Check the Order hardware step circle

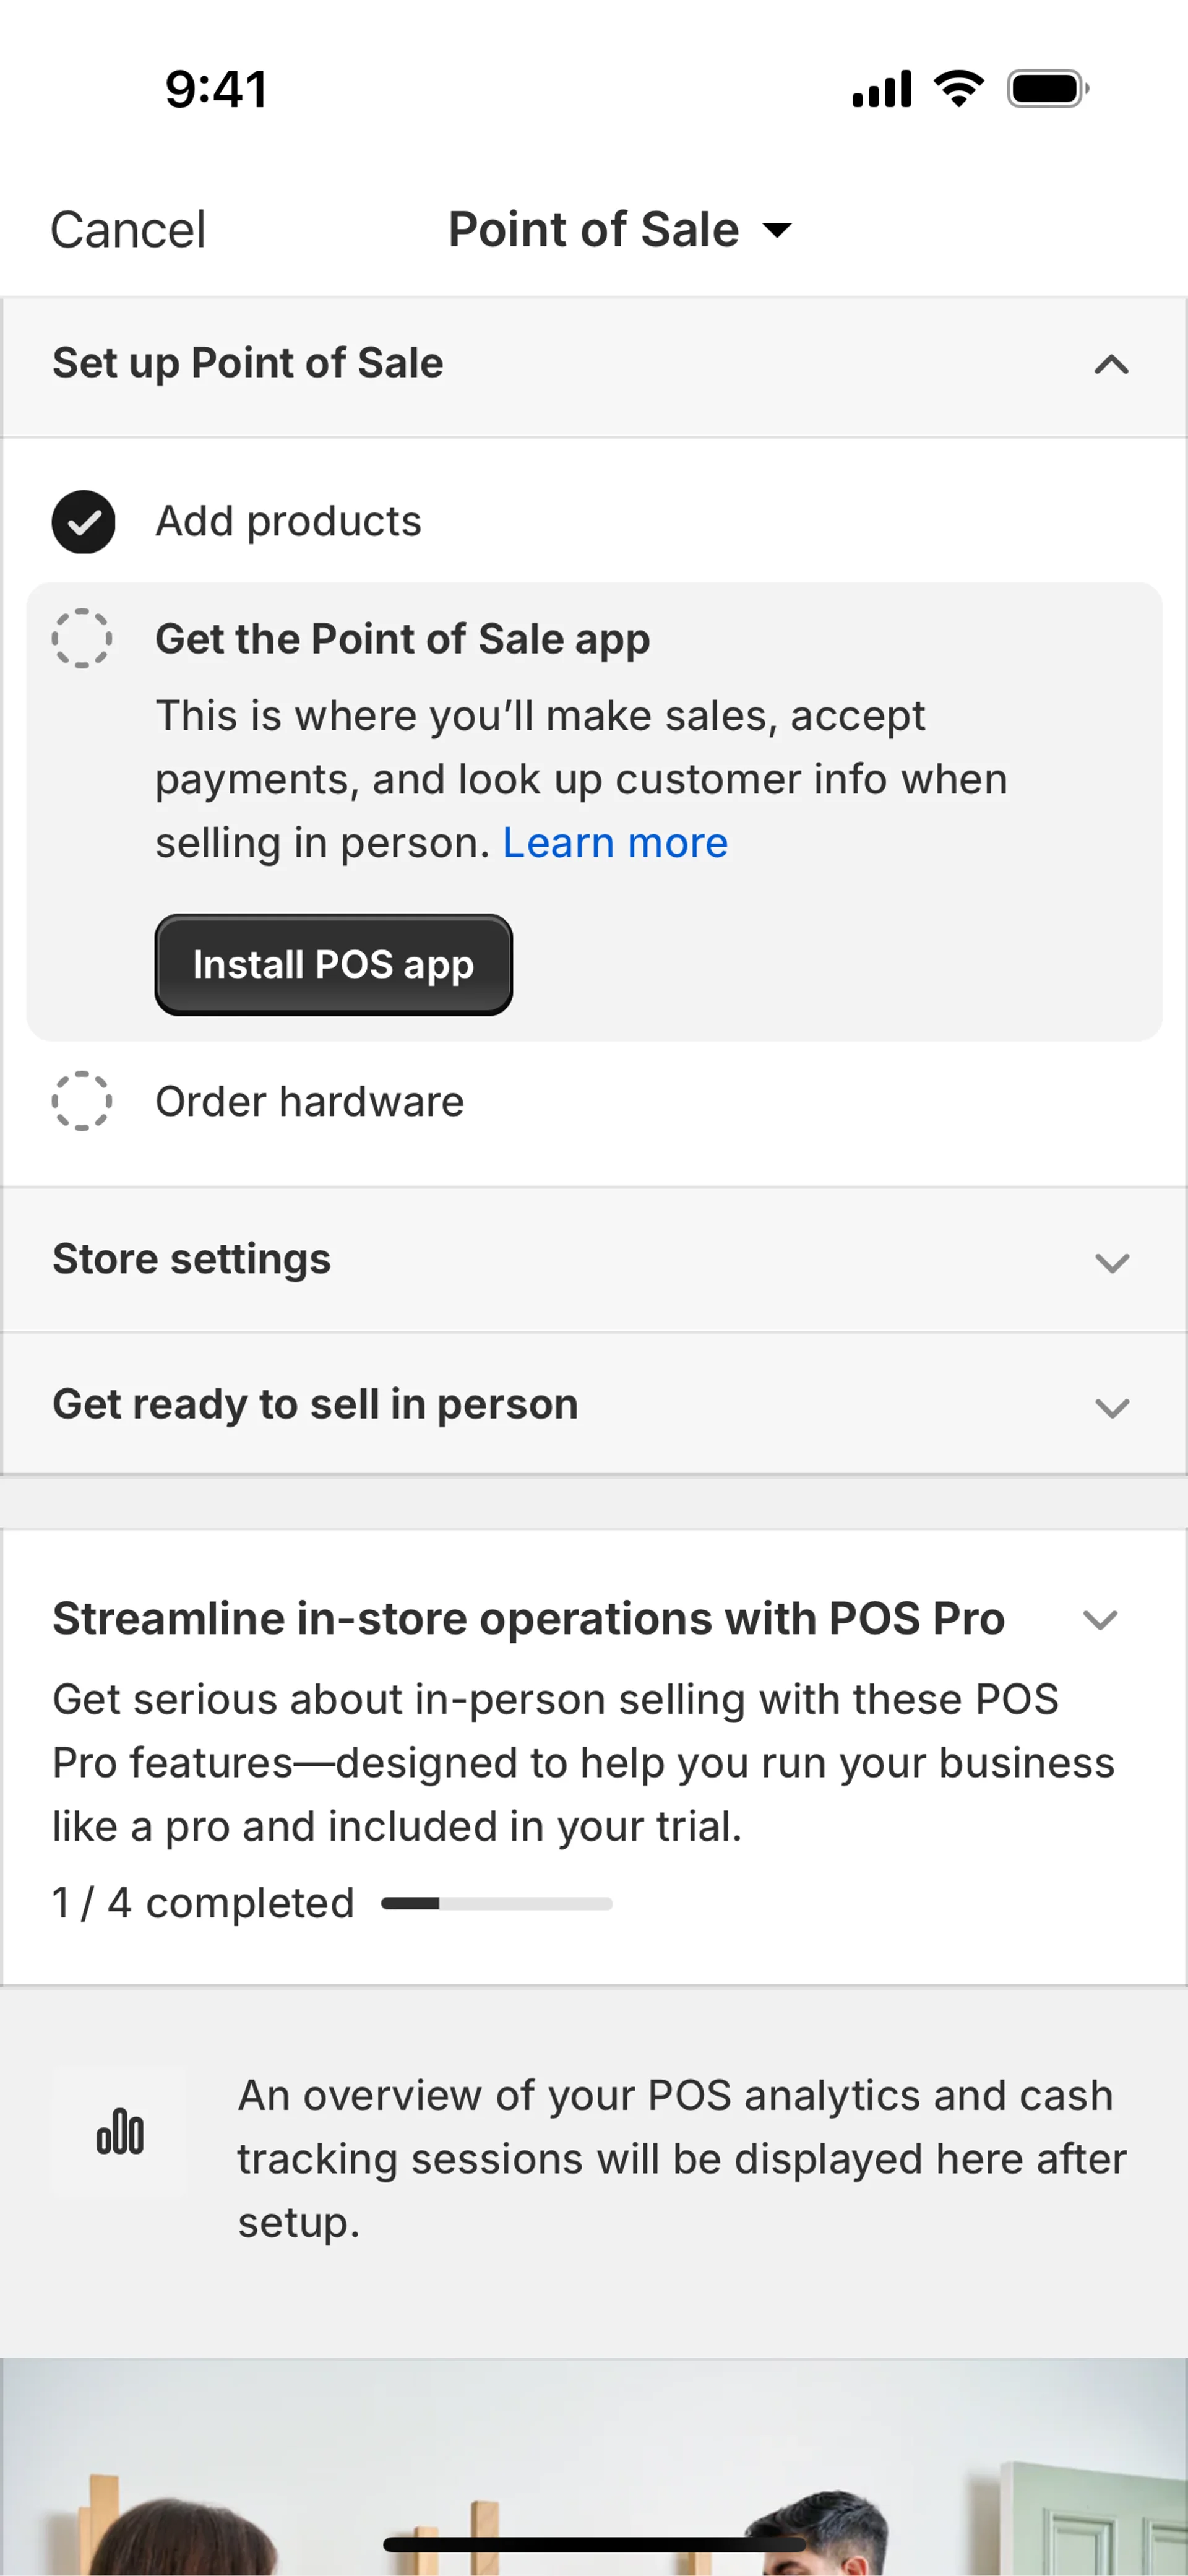pyautogui.click(x=82, y=1101)
